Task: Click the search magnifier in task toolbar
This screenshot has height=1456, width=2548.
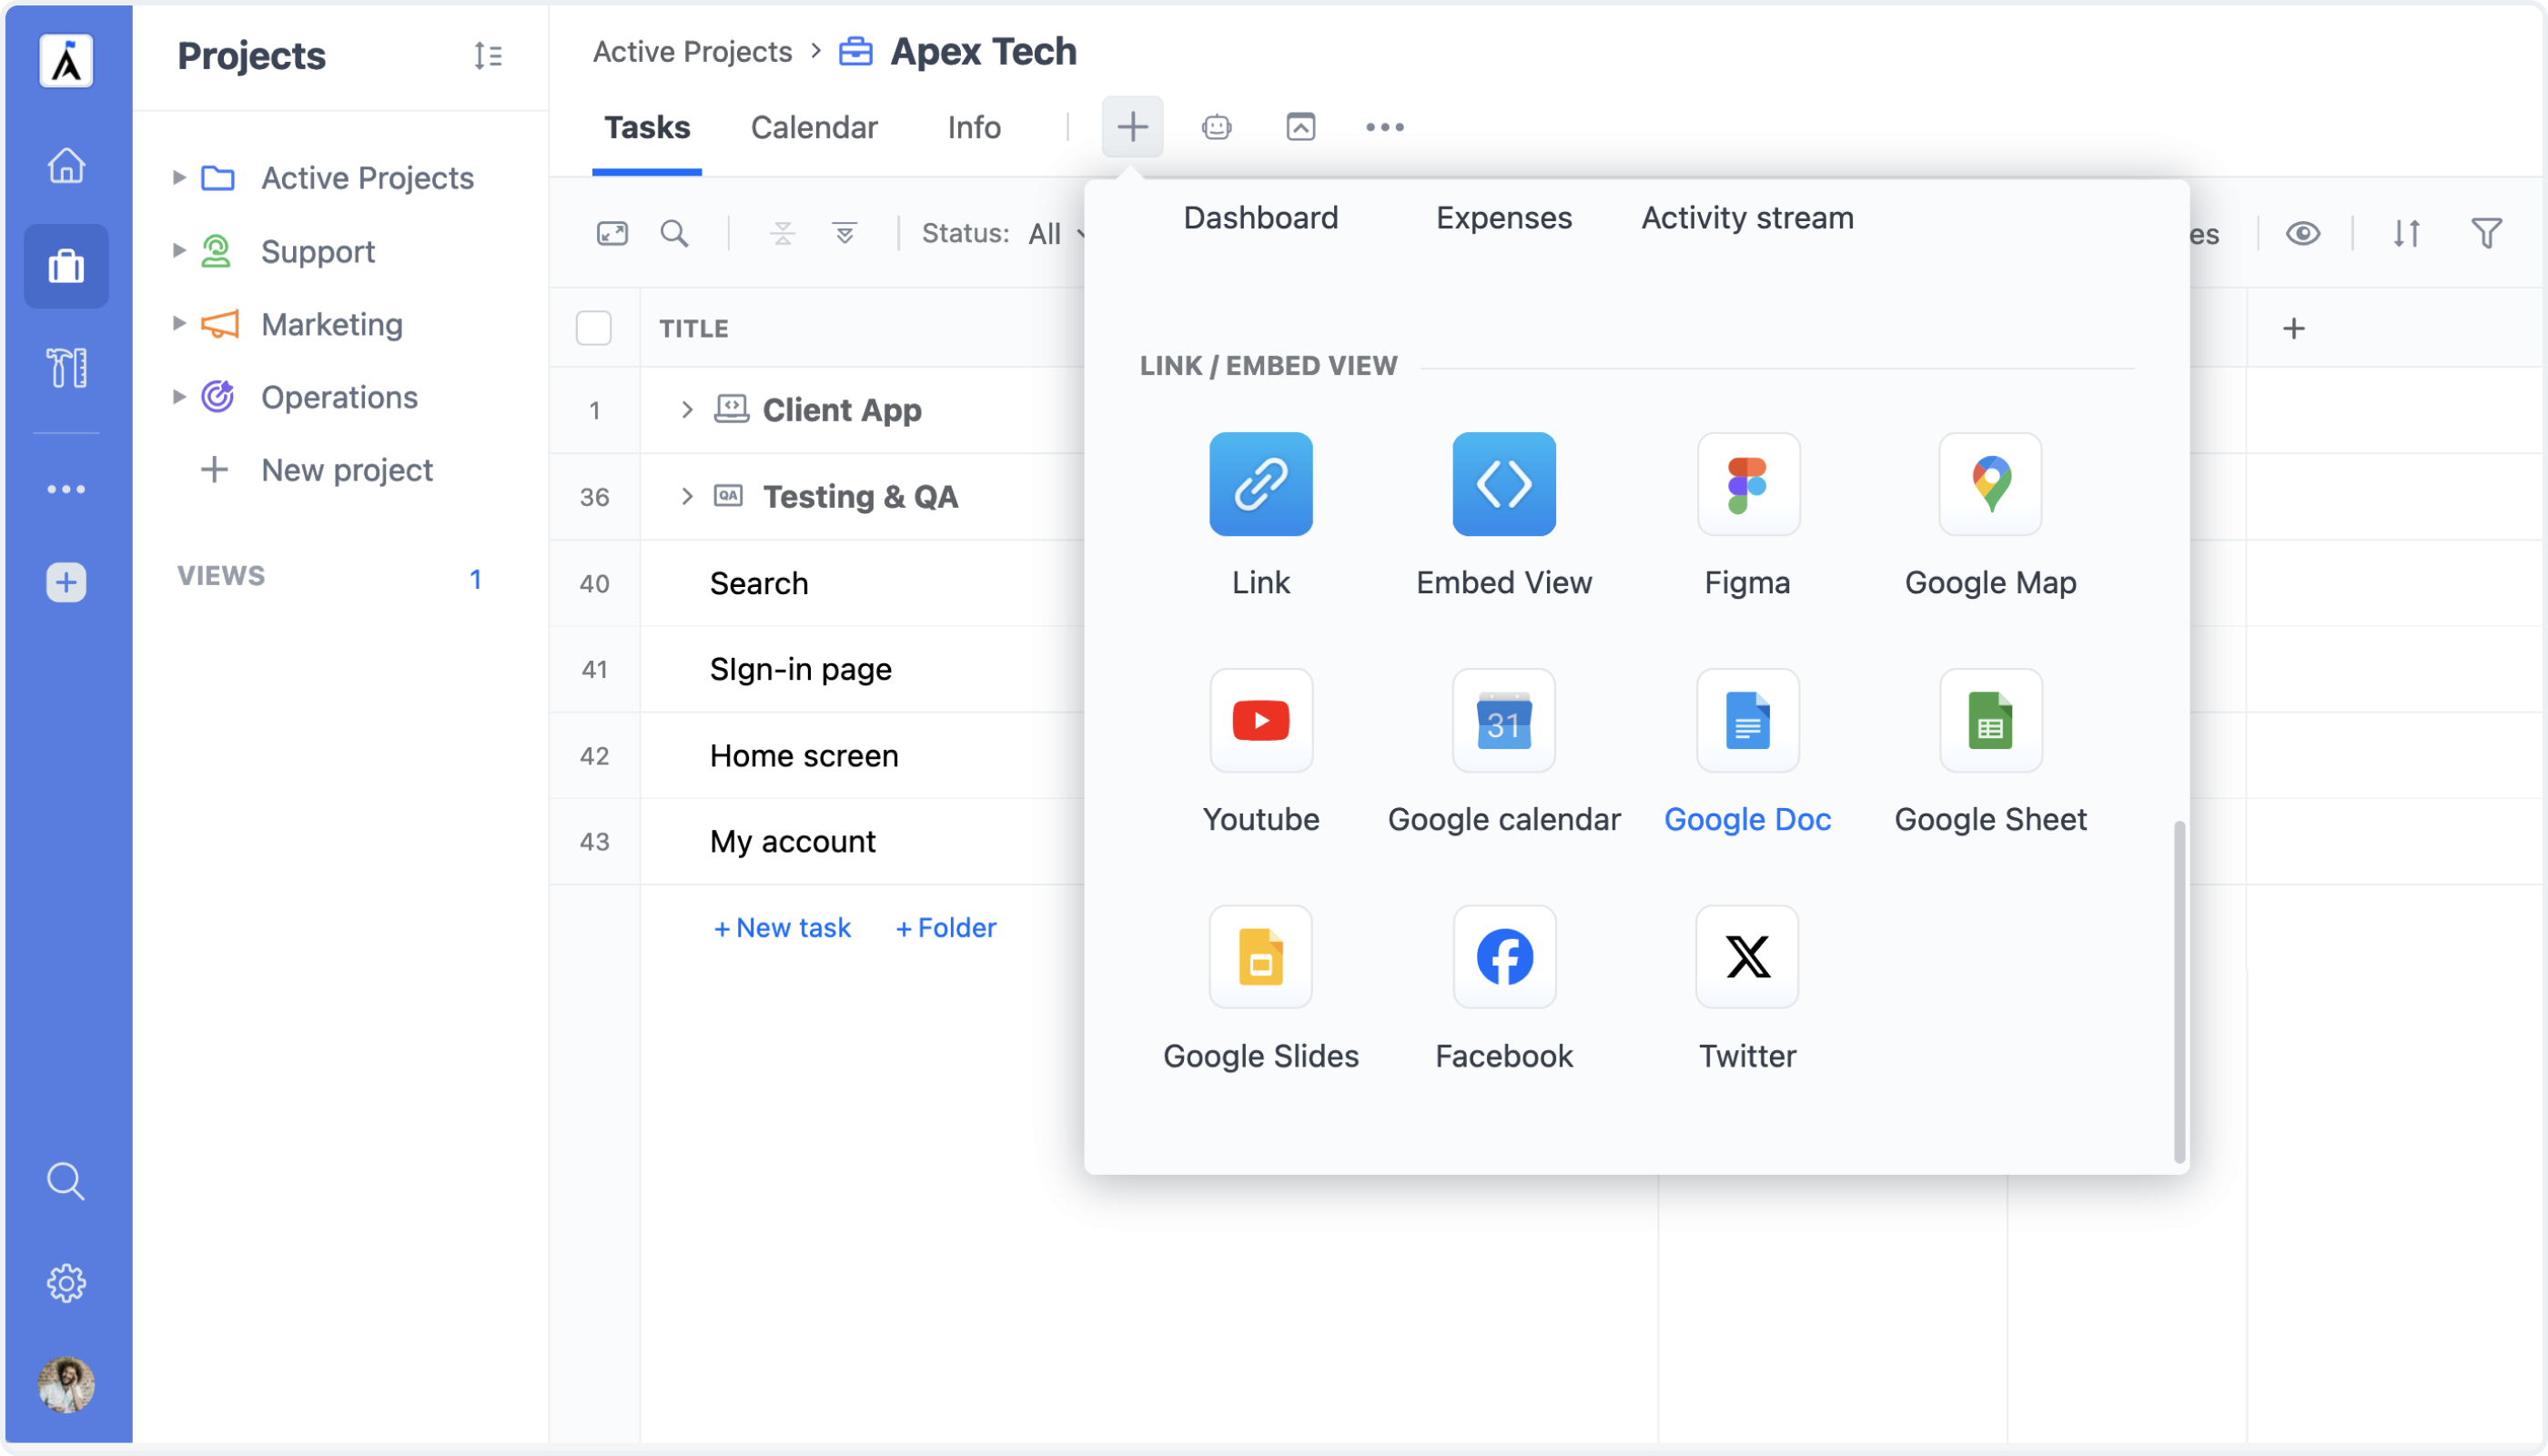Action: tap(675, 233)
